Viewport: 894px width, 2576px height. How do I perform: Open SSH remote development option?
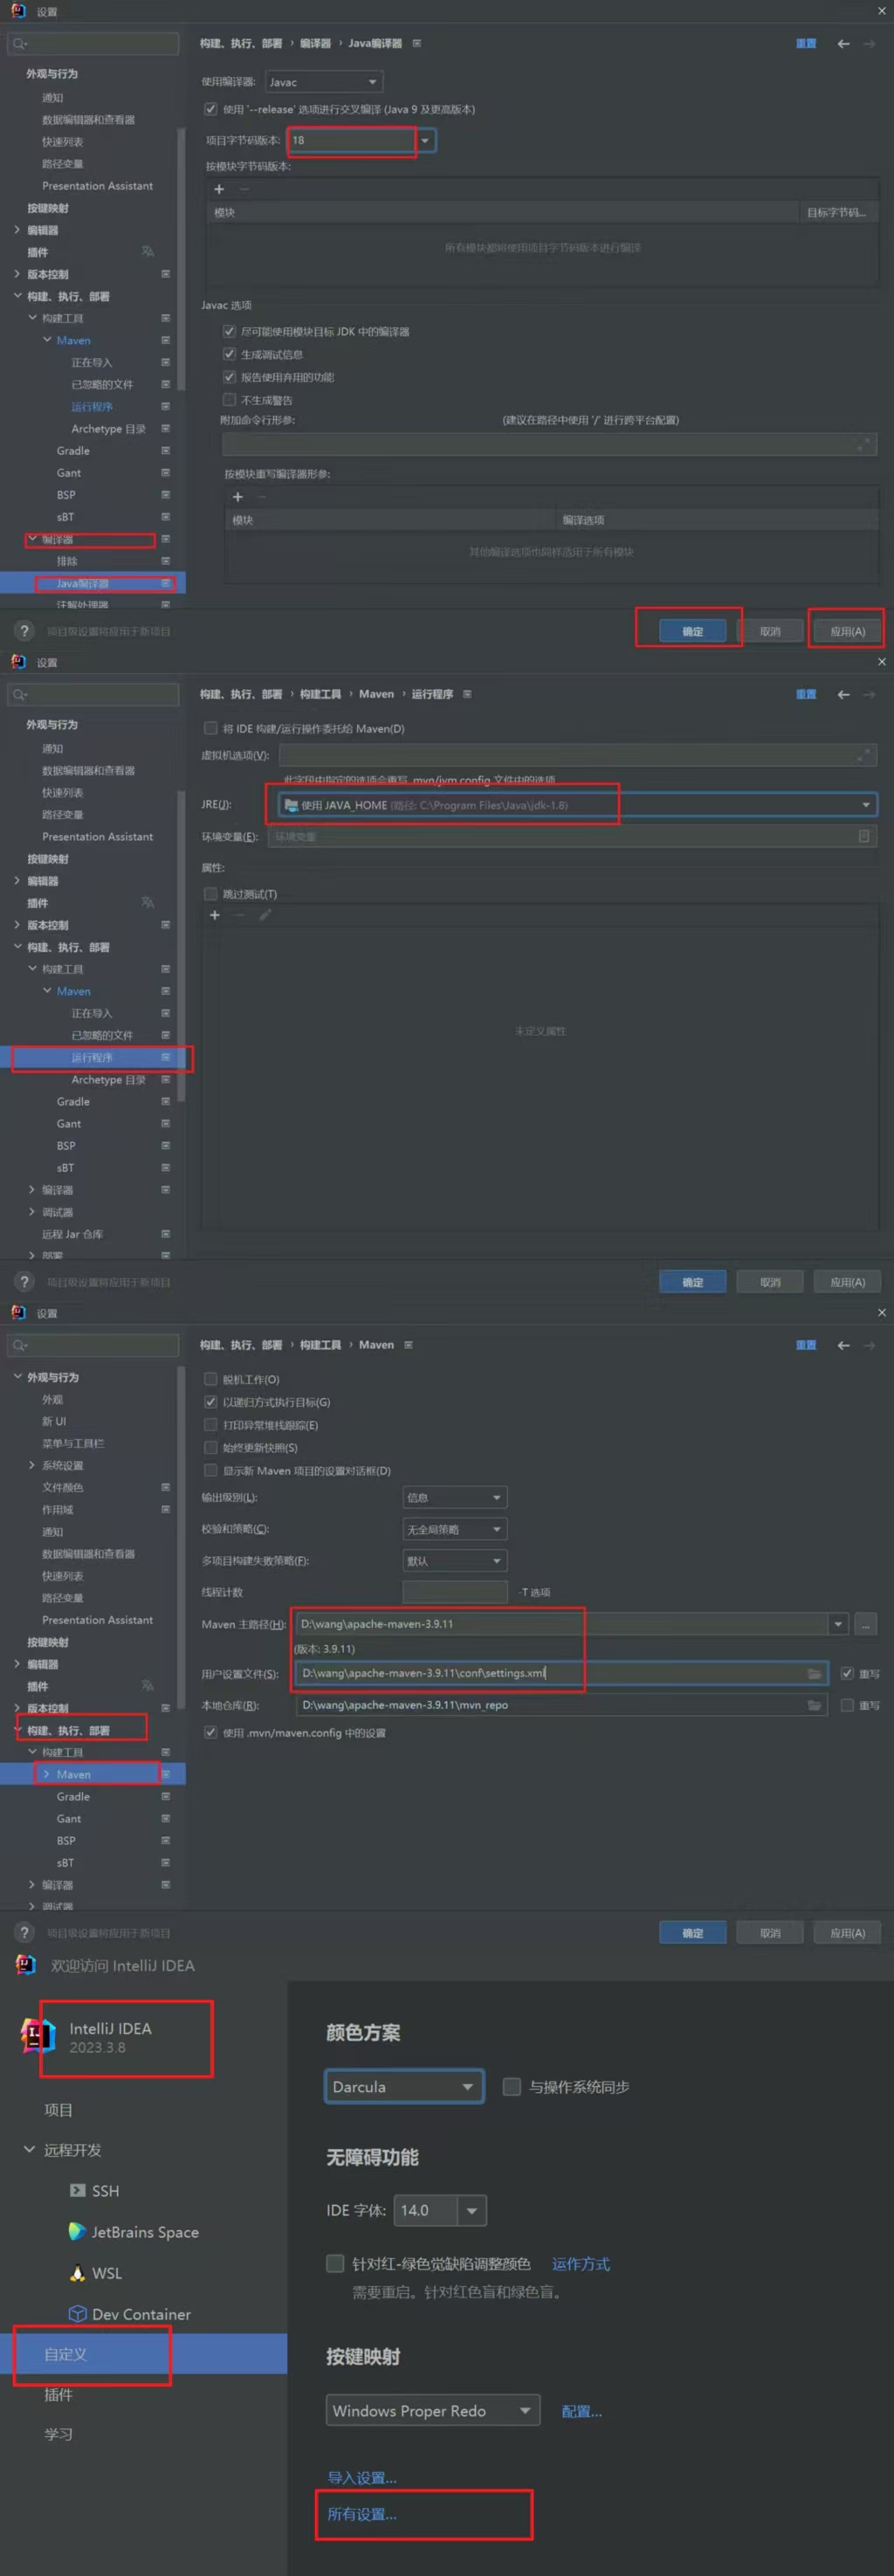(104, 2190)
